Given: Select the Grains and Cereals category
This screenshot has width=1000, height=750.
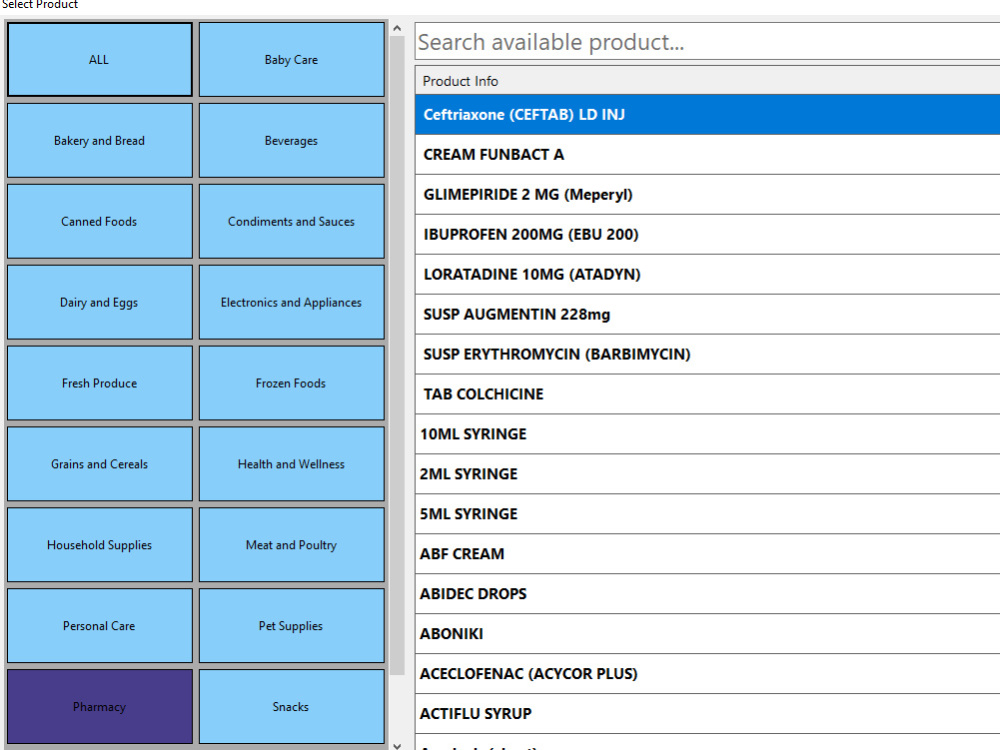Looking at the screenshot, I should click(x=99, y=464).
